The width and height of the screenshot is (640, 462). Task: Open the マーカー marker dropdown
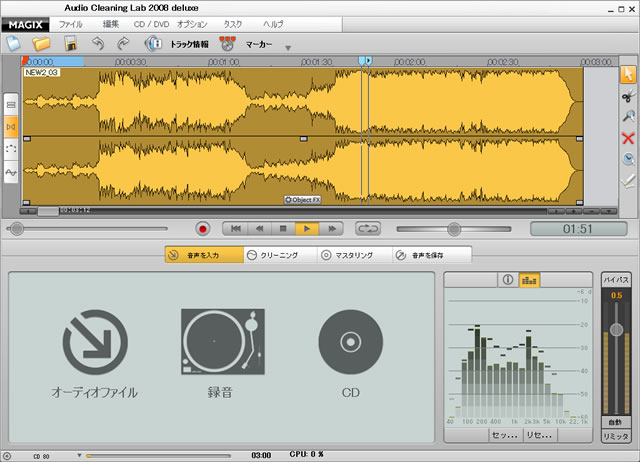click(x=257, y=44)
